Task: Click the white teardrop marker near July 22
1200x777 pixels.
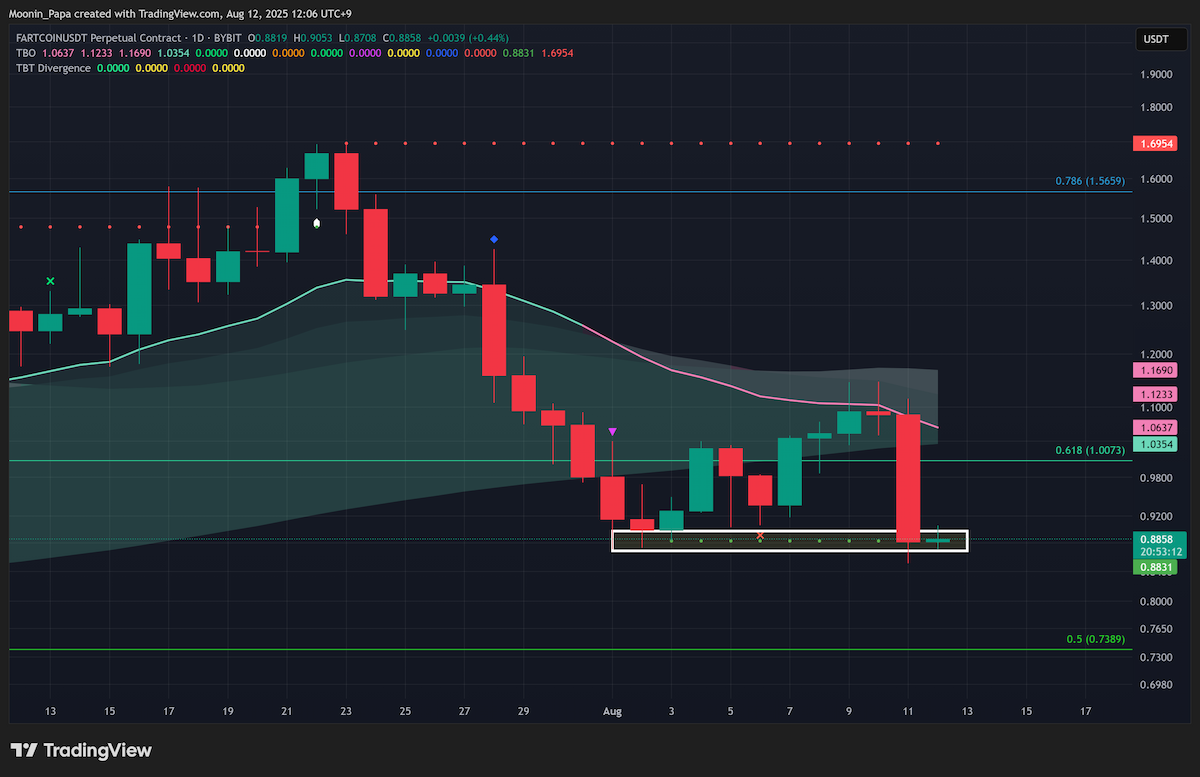Action: tap(317, 223)
